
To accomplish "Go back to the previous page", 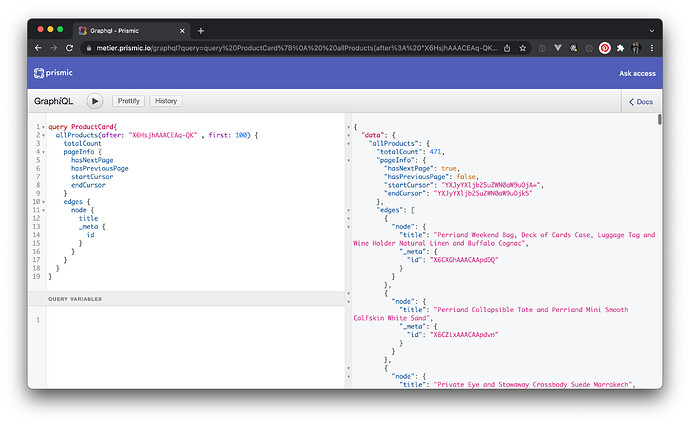I will 38,47.
